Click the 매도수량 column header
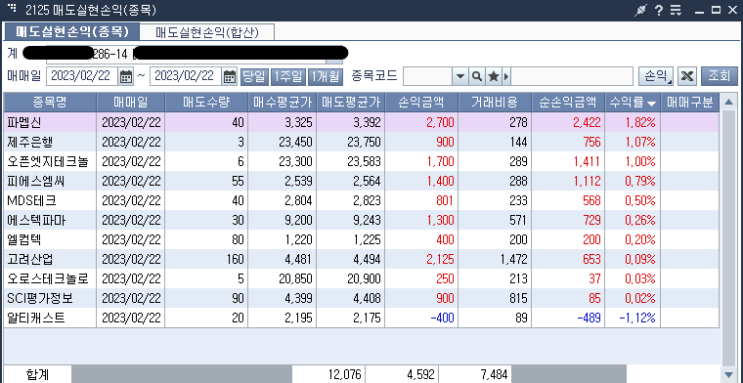743x383 pixels. [206, 102]
